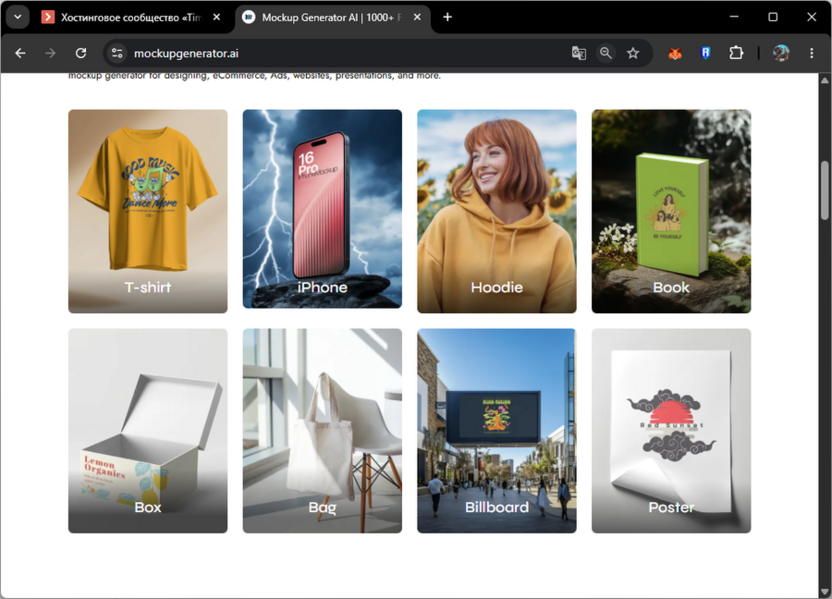Open the Bag mockup category
Image resolution: width=832 pixels, height=599 pixels.
click(322, 430)
